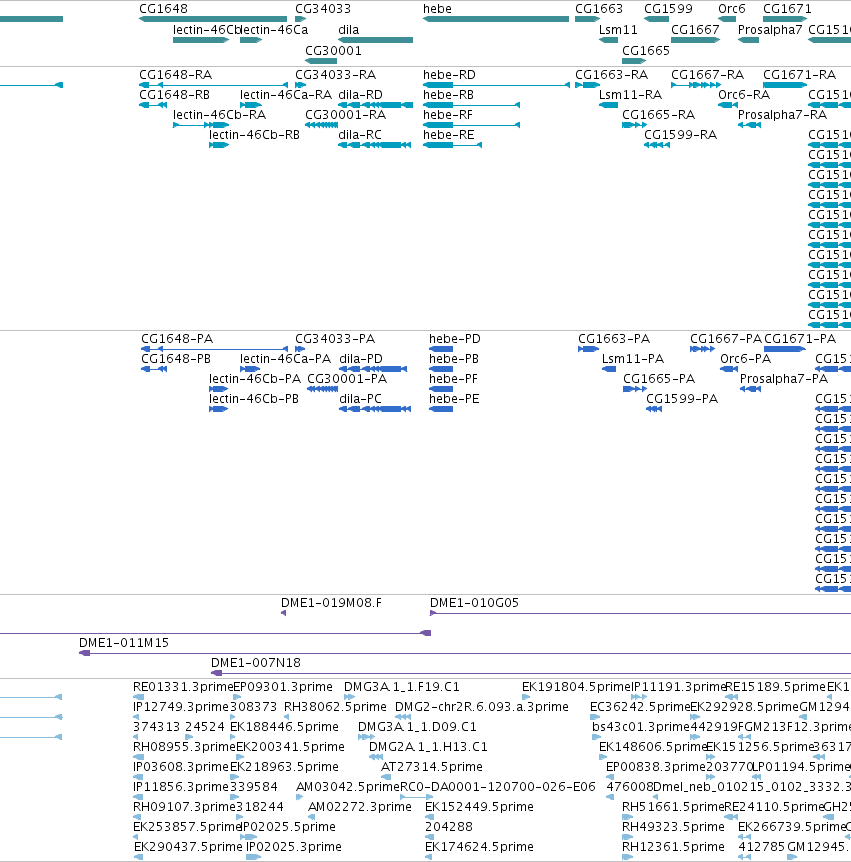Select transcript hebe-RD

click(449, 75)
